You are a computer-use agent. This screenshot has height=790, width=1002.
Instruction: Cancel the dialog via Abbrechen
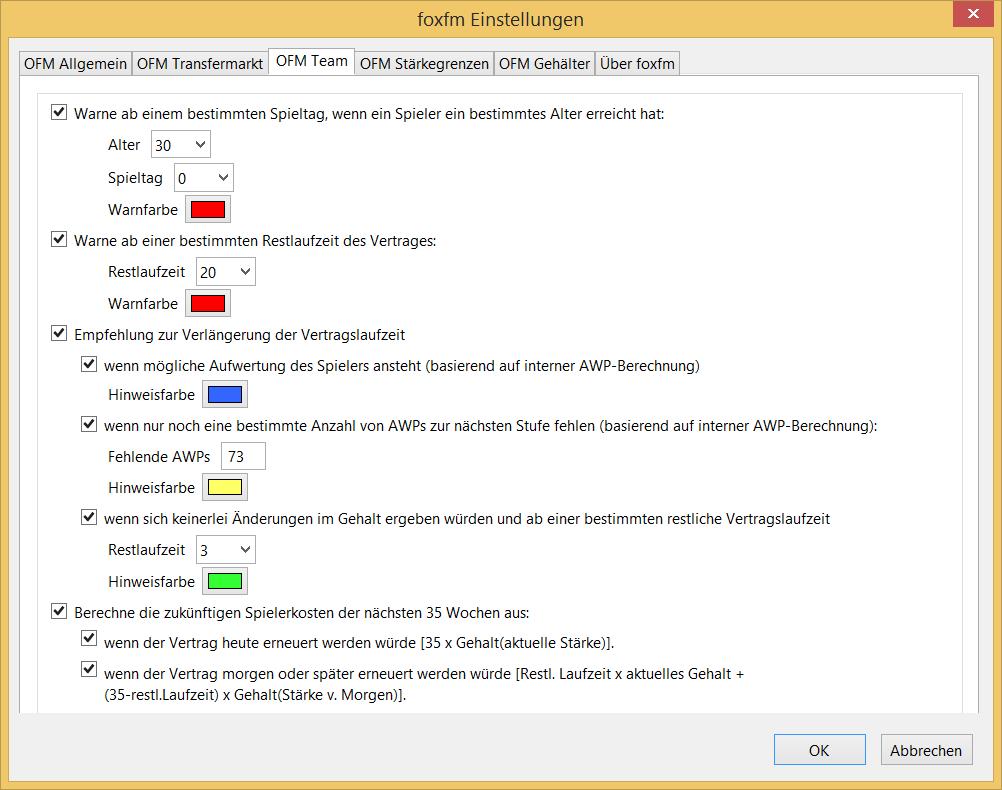coord(926,749)
